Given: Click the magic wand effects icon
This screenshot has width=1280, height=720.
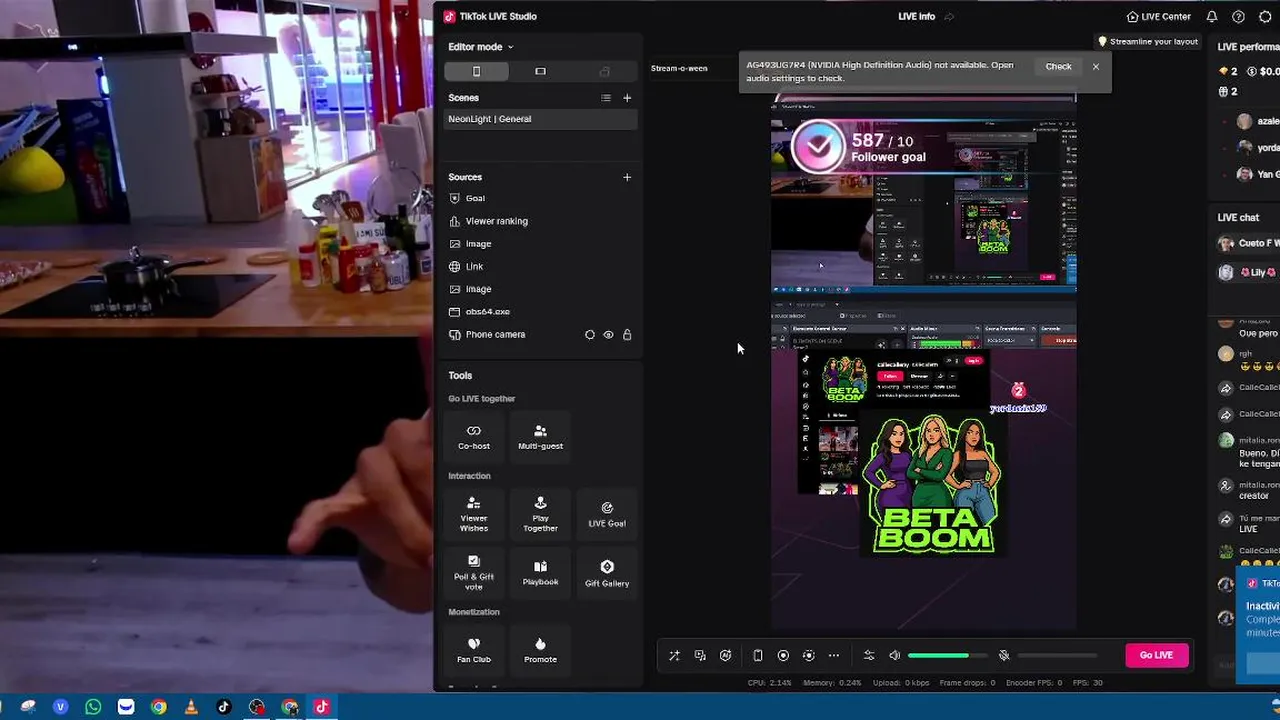Looking at the screenshot, I should [x=674, y=656].
